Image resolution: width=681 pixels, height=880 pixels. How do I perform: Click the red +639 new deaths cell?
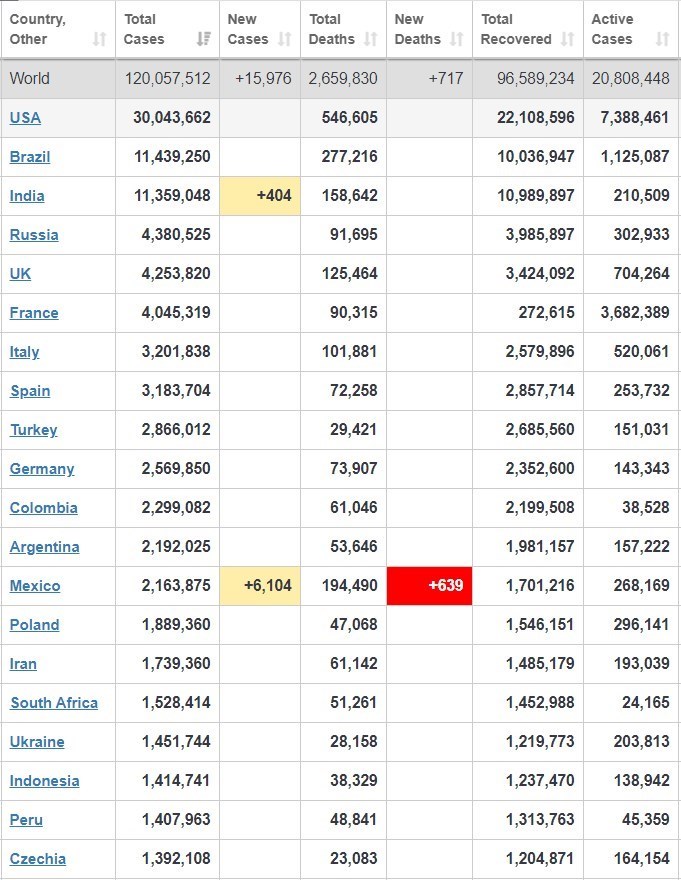(x=430, y=586)
